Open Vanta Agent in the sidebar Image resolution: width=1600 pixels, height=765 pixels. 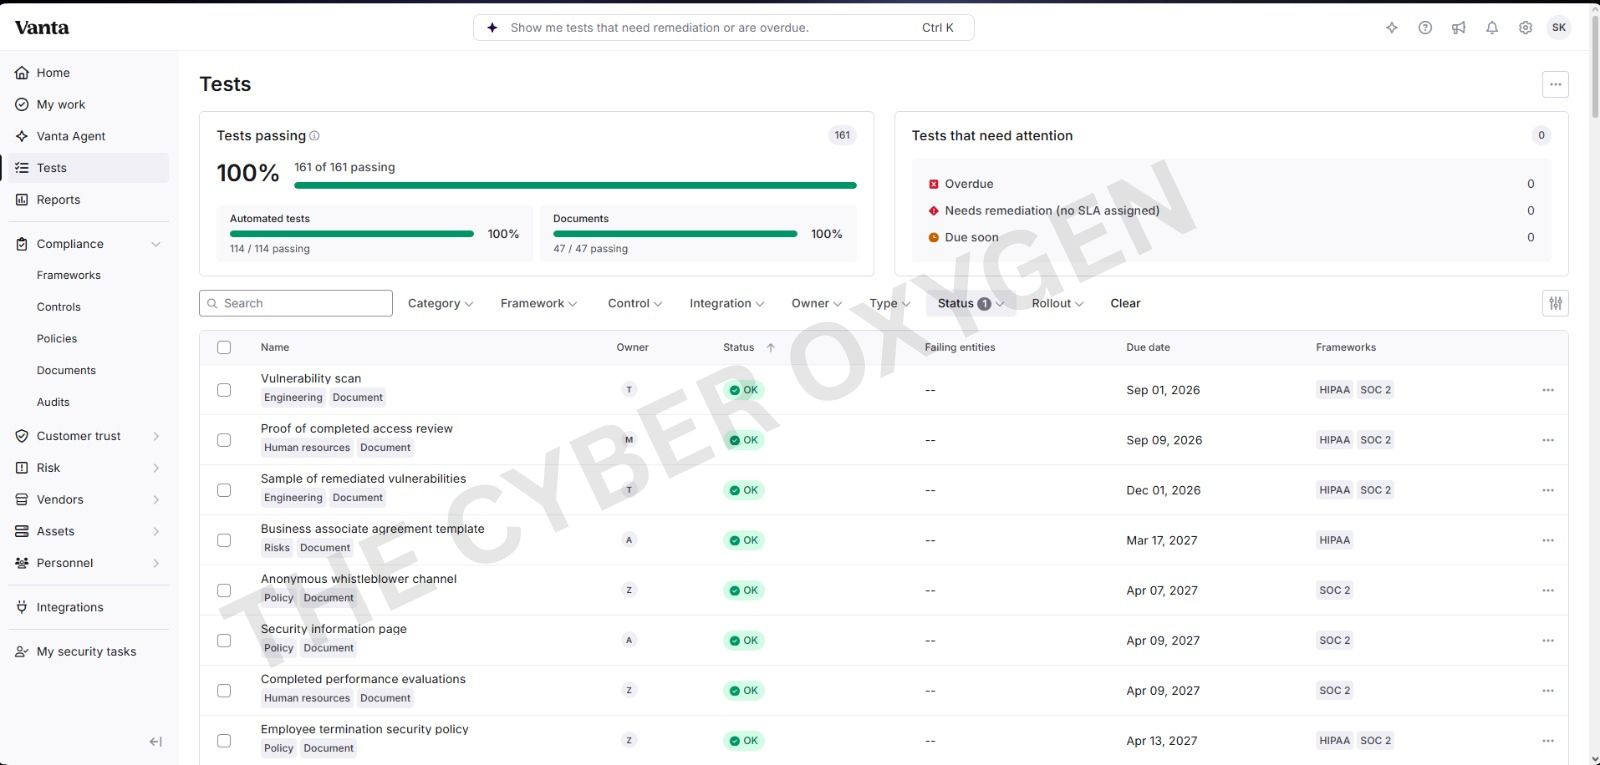(x=88, y=136)
